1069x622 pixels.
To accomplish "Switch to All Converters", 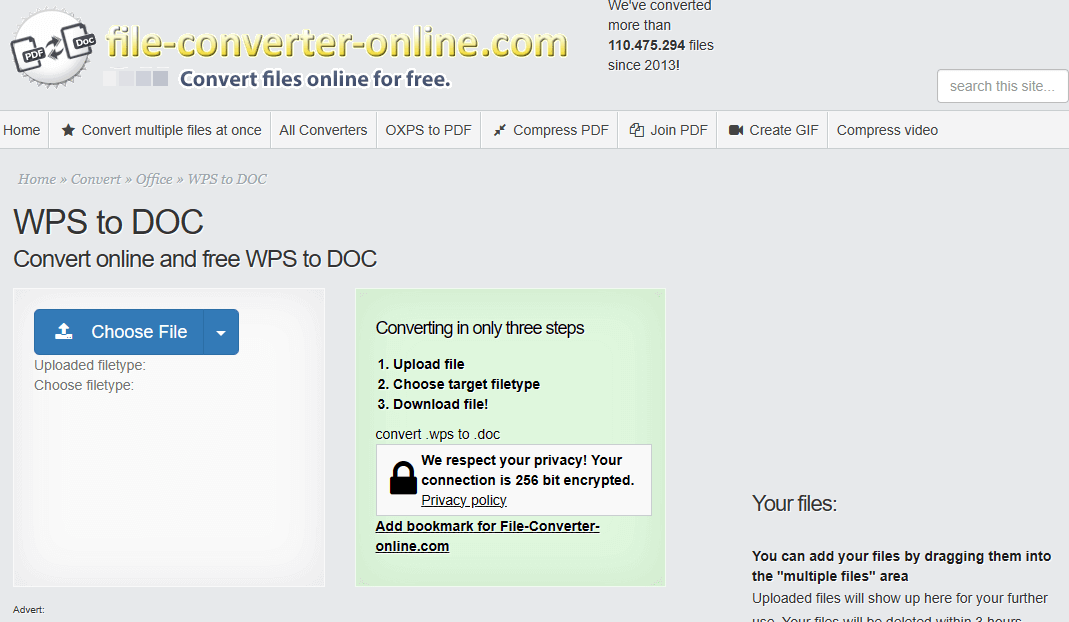I will 322,130.
